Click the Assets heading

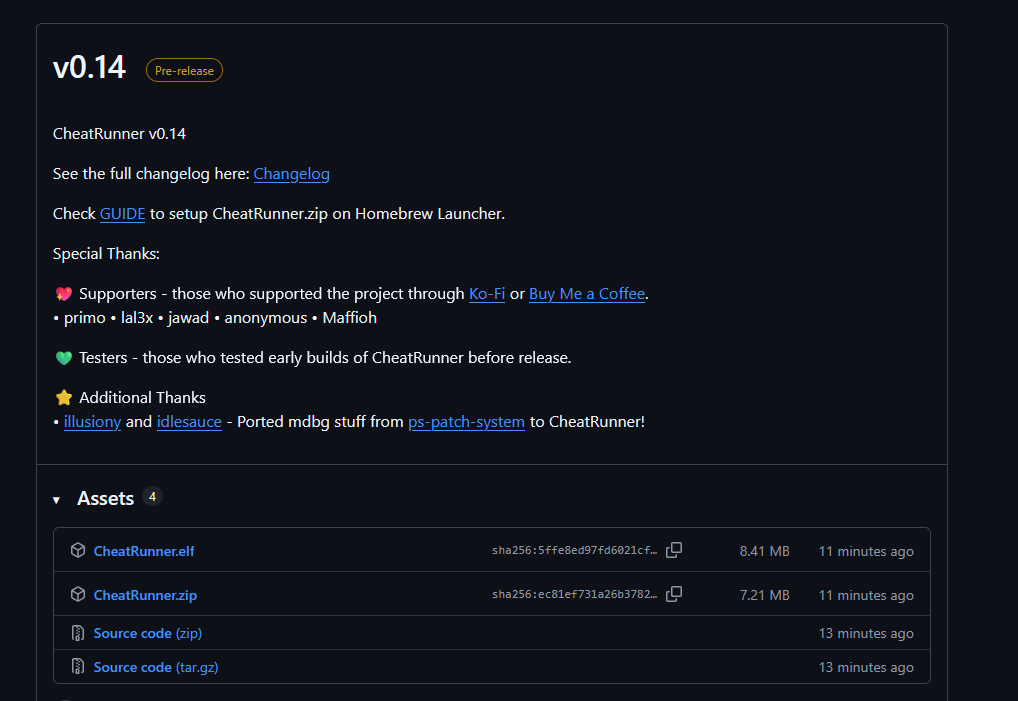[x=105, y=498]
